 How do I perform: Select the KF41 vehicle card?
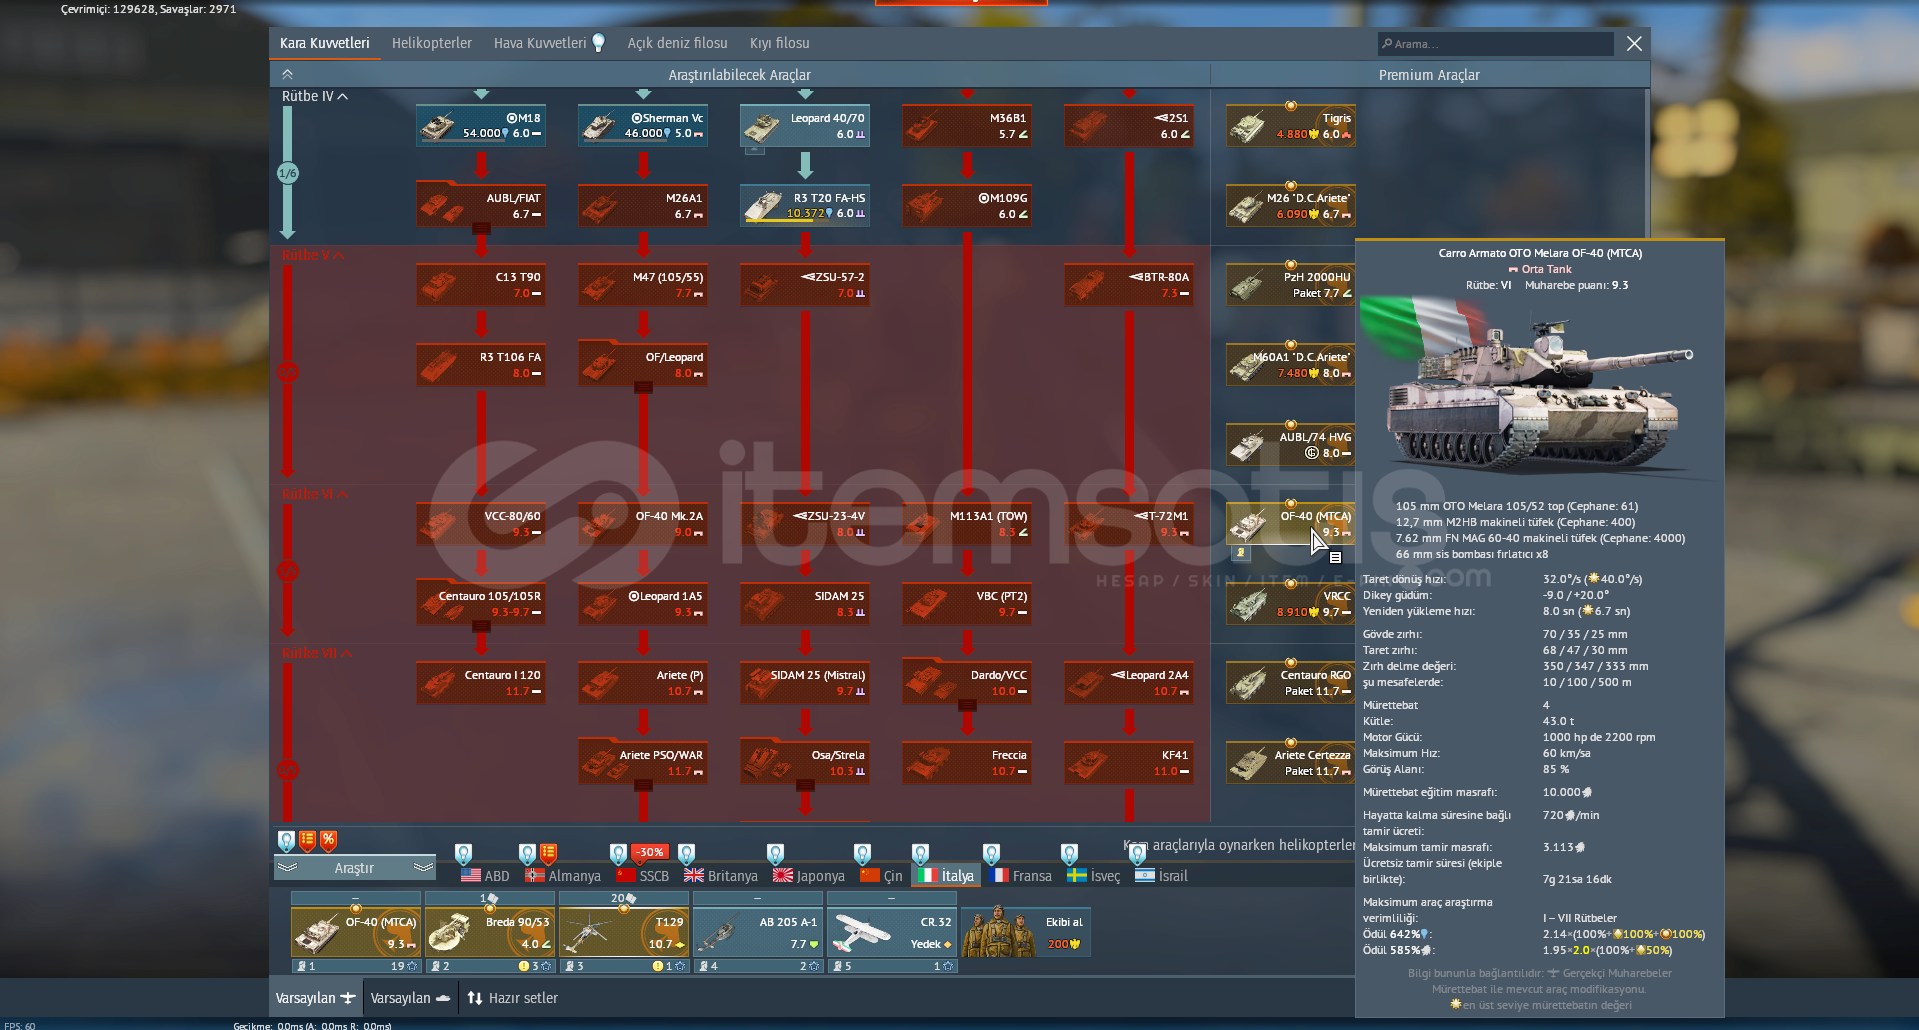point(1129,763)
